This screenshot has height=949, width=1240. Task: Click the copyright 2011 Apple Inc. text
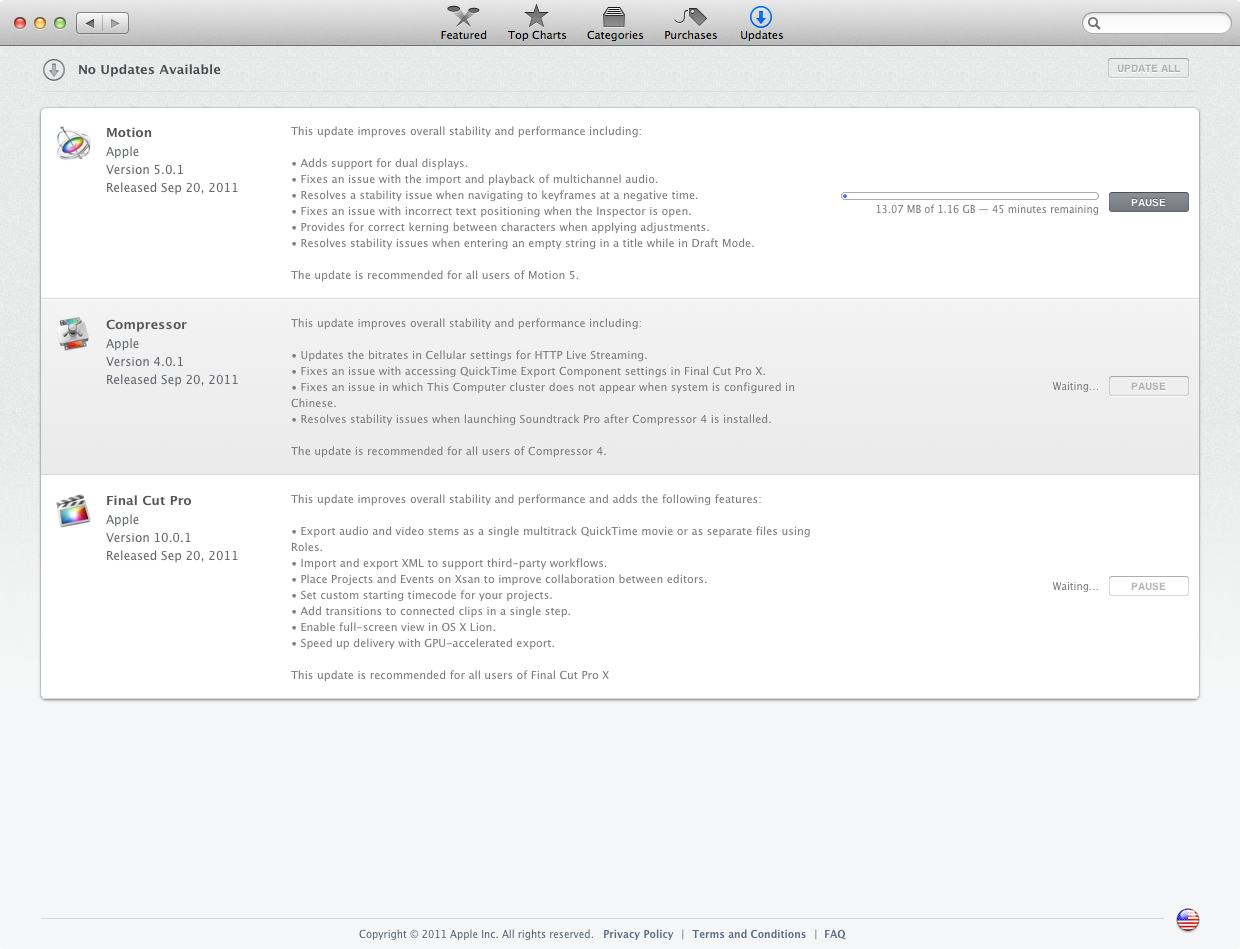476,934
